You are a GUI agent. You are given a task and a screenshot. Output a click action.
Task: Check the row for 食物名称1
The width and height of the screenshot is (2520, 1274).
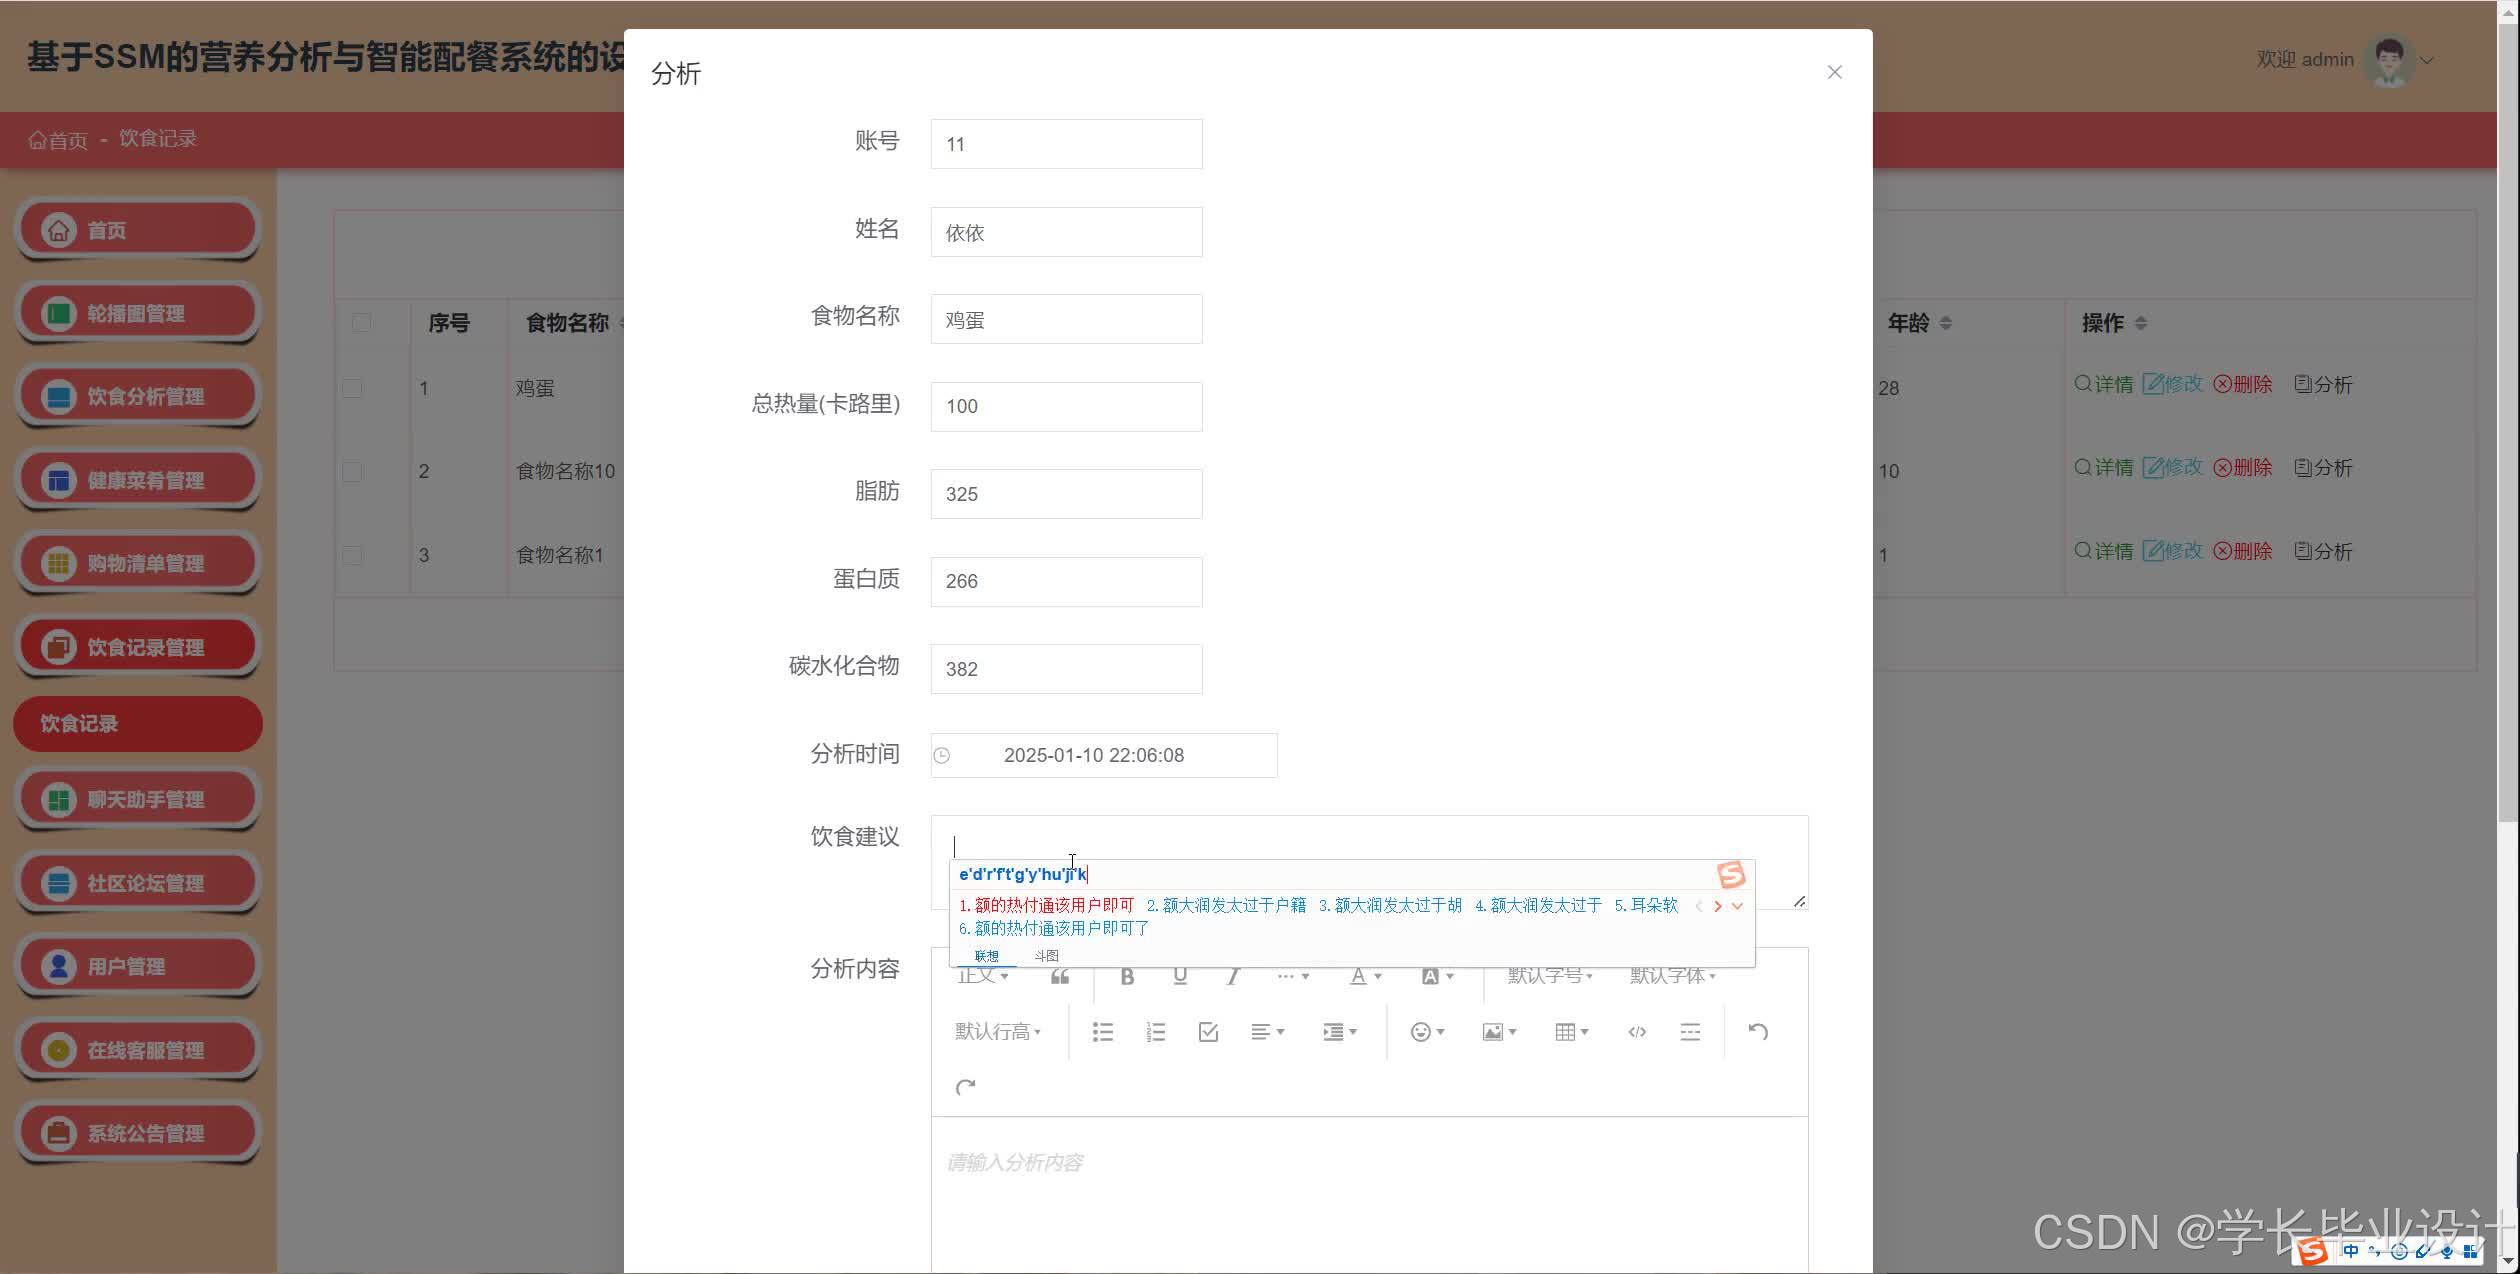pyautogui.click(x=352, y=555)
